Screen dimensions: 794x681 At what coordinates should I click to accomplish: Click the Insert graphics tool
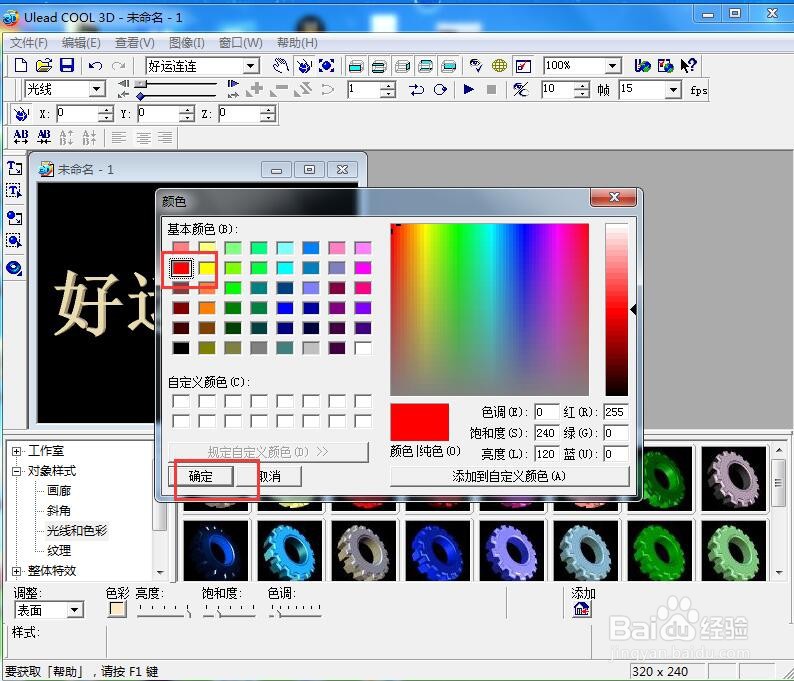tap(14, 218)
